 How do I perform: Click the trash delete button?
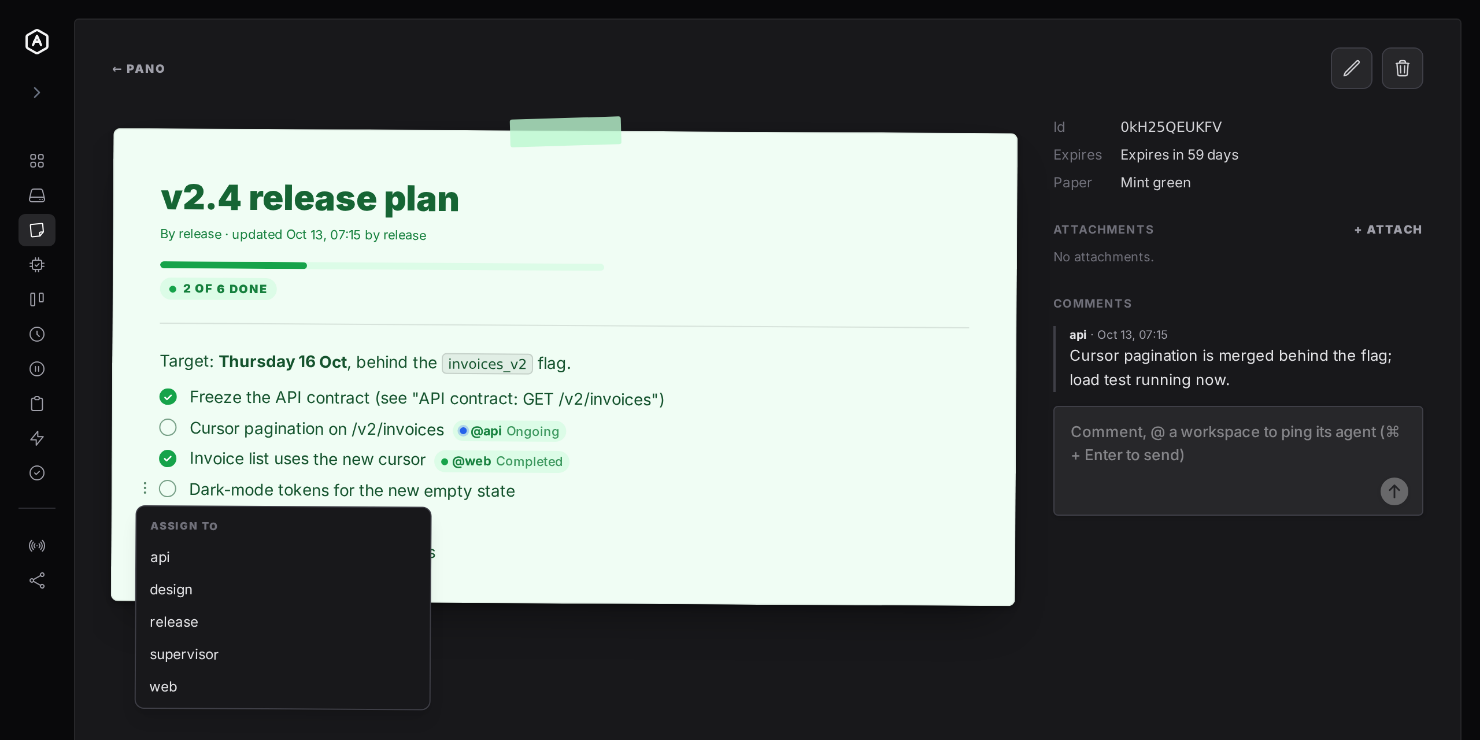pyautogui.click(x=1402, y=68)
